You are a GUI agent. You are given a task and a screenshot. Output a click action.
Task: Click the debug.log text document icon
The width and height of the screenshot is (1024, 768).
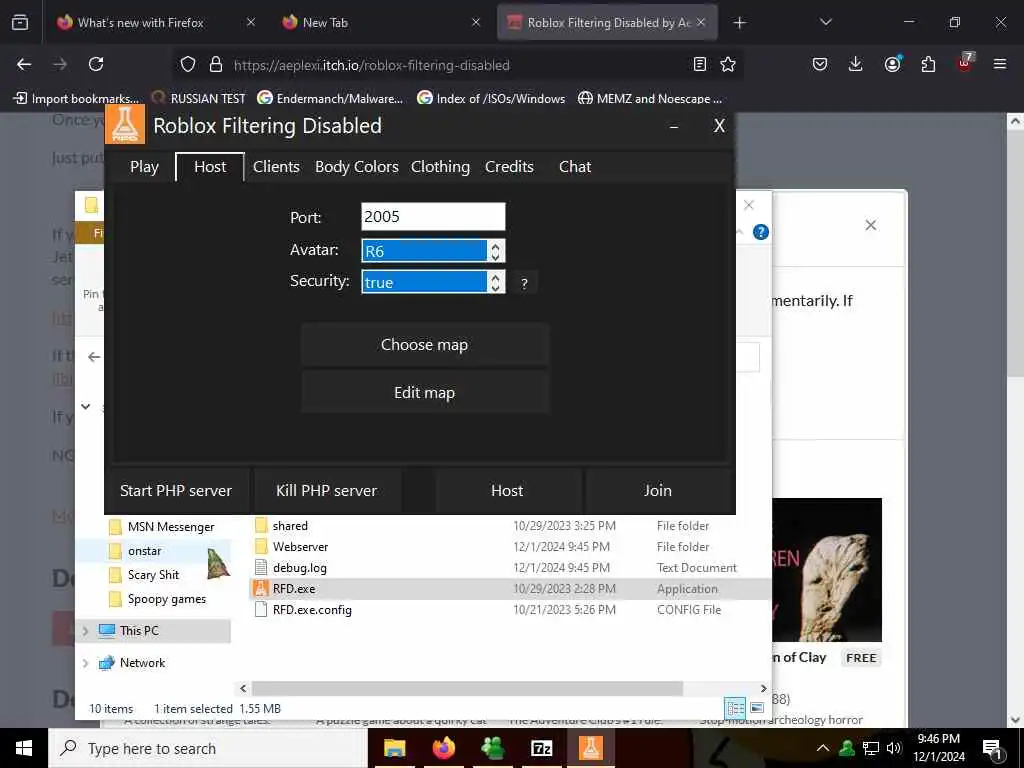261,568
